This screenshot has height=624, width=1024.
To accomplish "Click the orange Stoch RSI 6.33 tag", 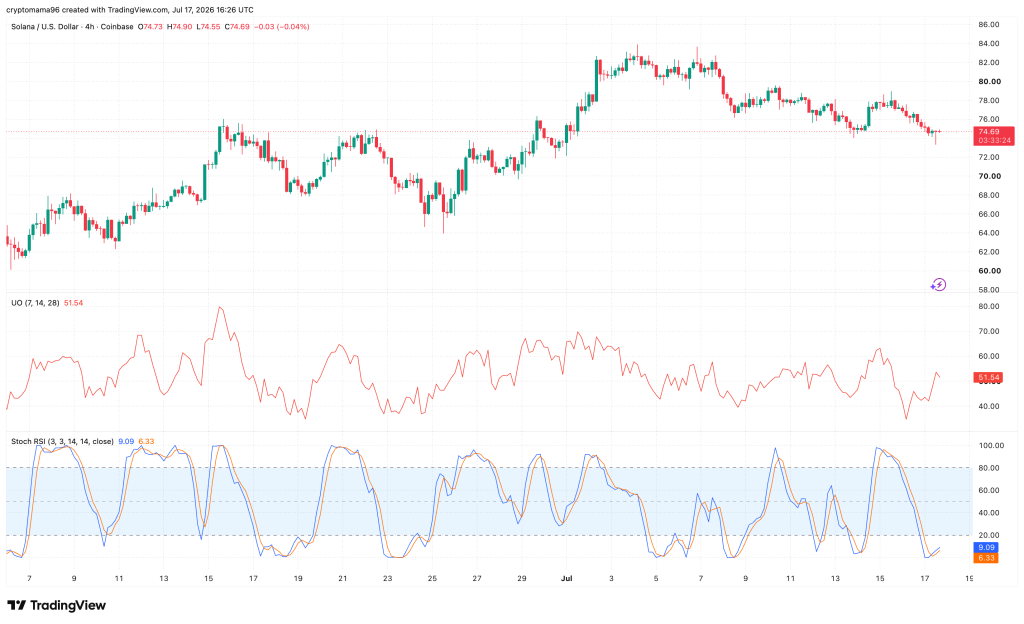I will coord(985,558).
